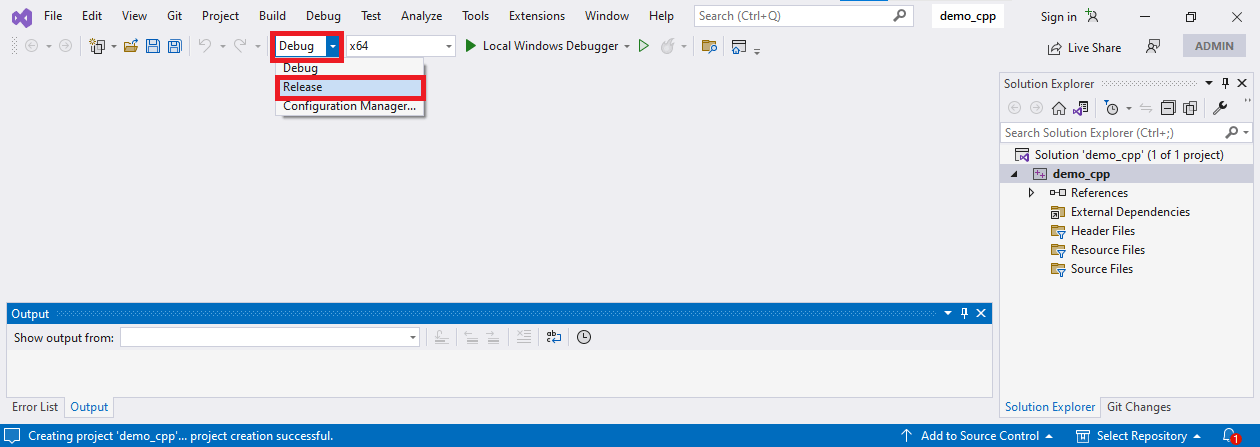The width and height of the screenshot is (1260, 447).
Task: Click the Clear All icon in the Output toolbar
Action: coord(523,337)
